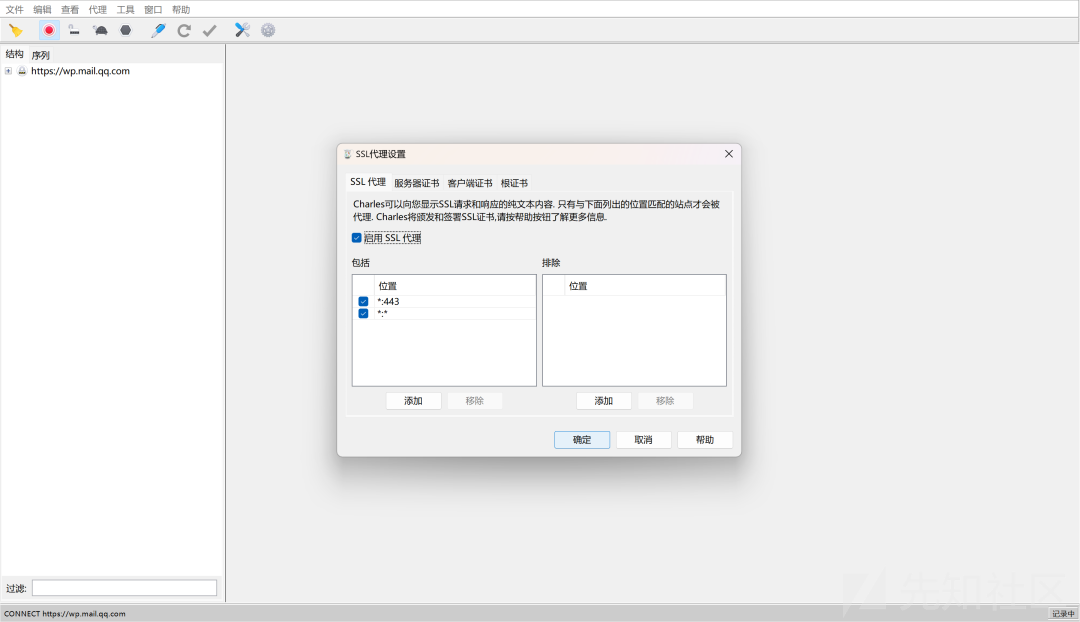Click the 取消 button
Image resolution: width=1080 pixels, height=622 pixels.
(x=643, y=440)
